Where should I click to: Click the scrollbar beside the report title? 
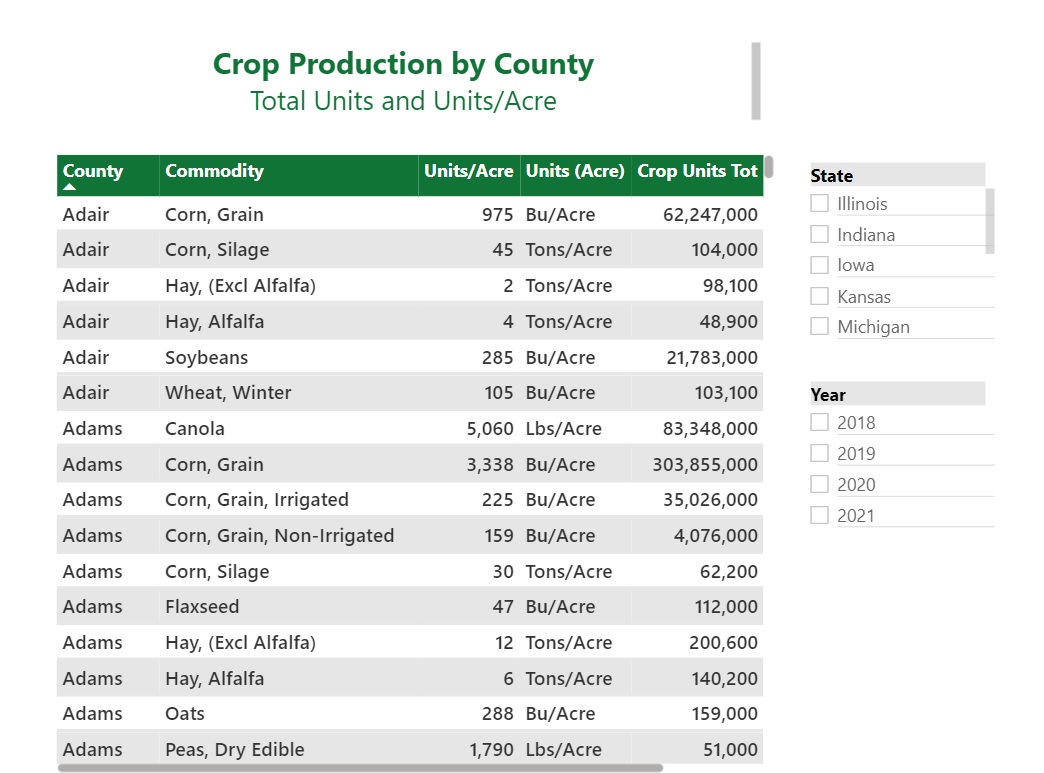[x=756, y=80]
